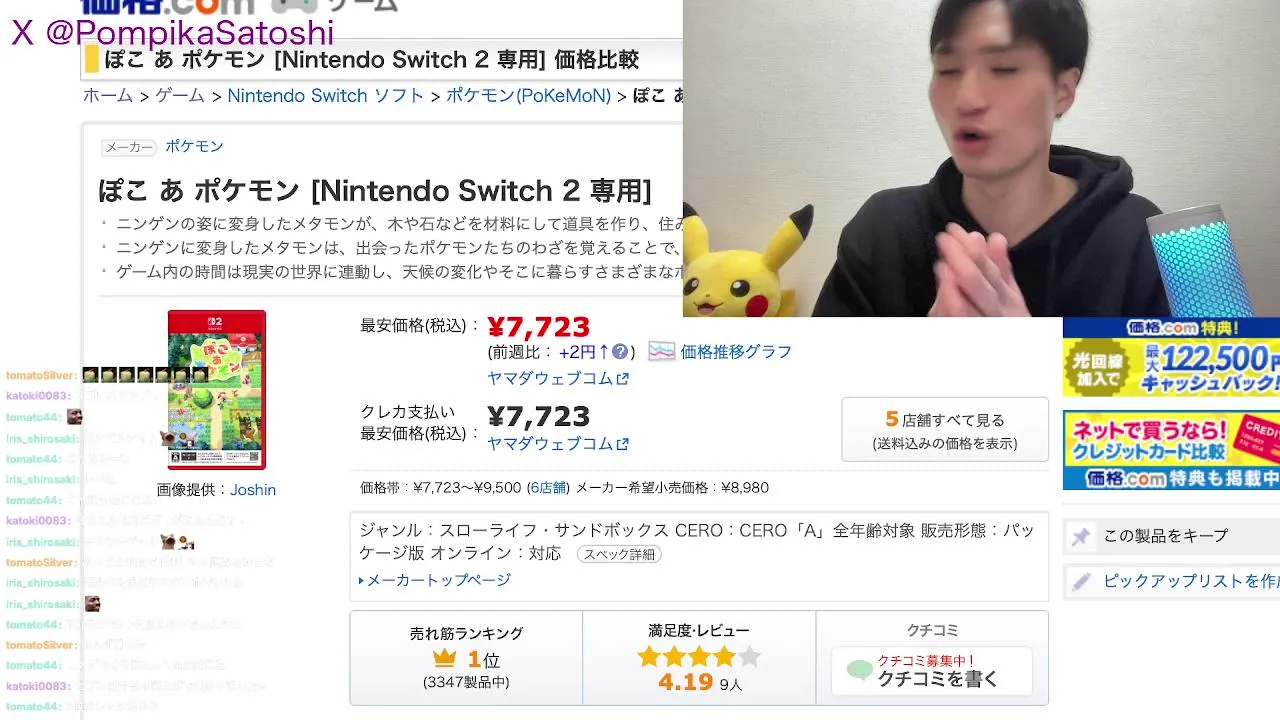View all 5 stores button
Image resolution: width=1280 pixels, height=720 pixels.
pos(945,430)
